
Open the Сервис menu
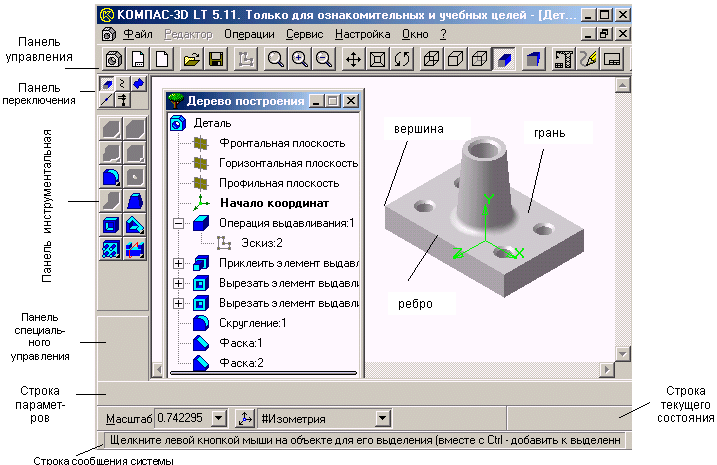pos(305,34)
